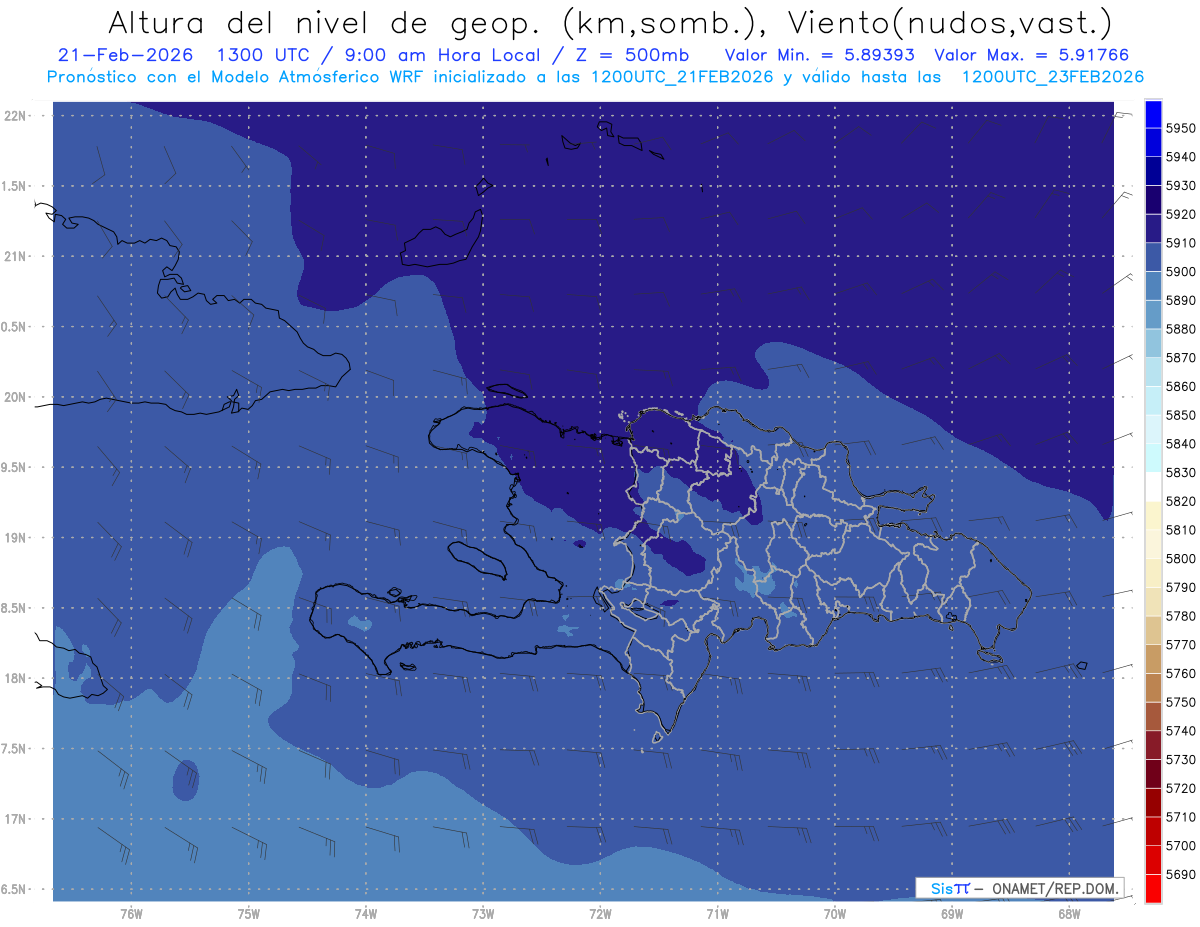Click the '5800' legend value
Viewport: 1200px width, 927px height.
pos(1181,559)
